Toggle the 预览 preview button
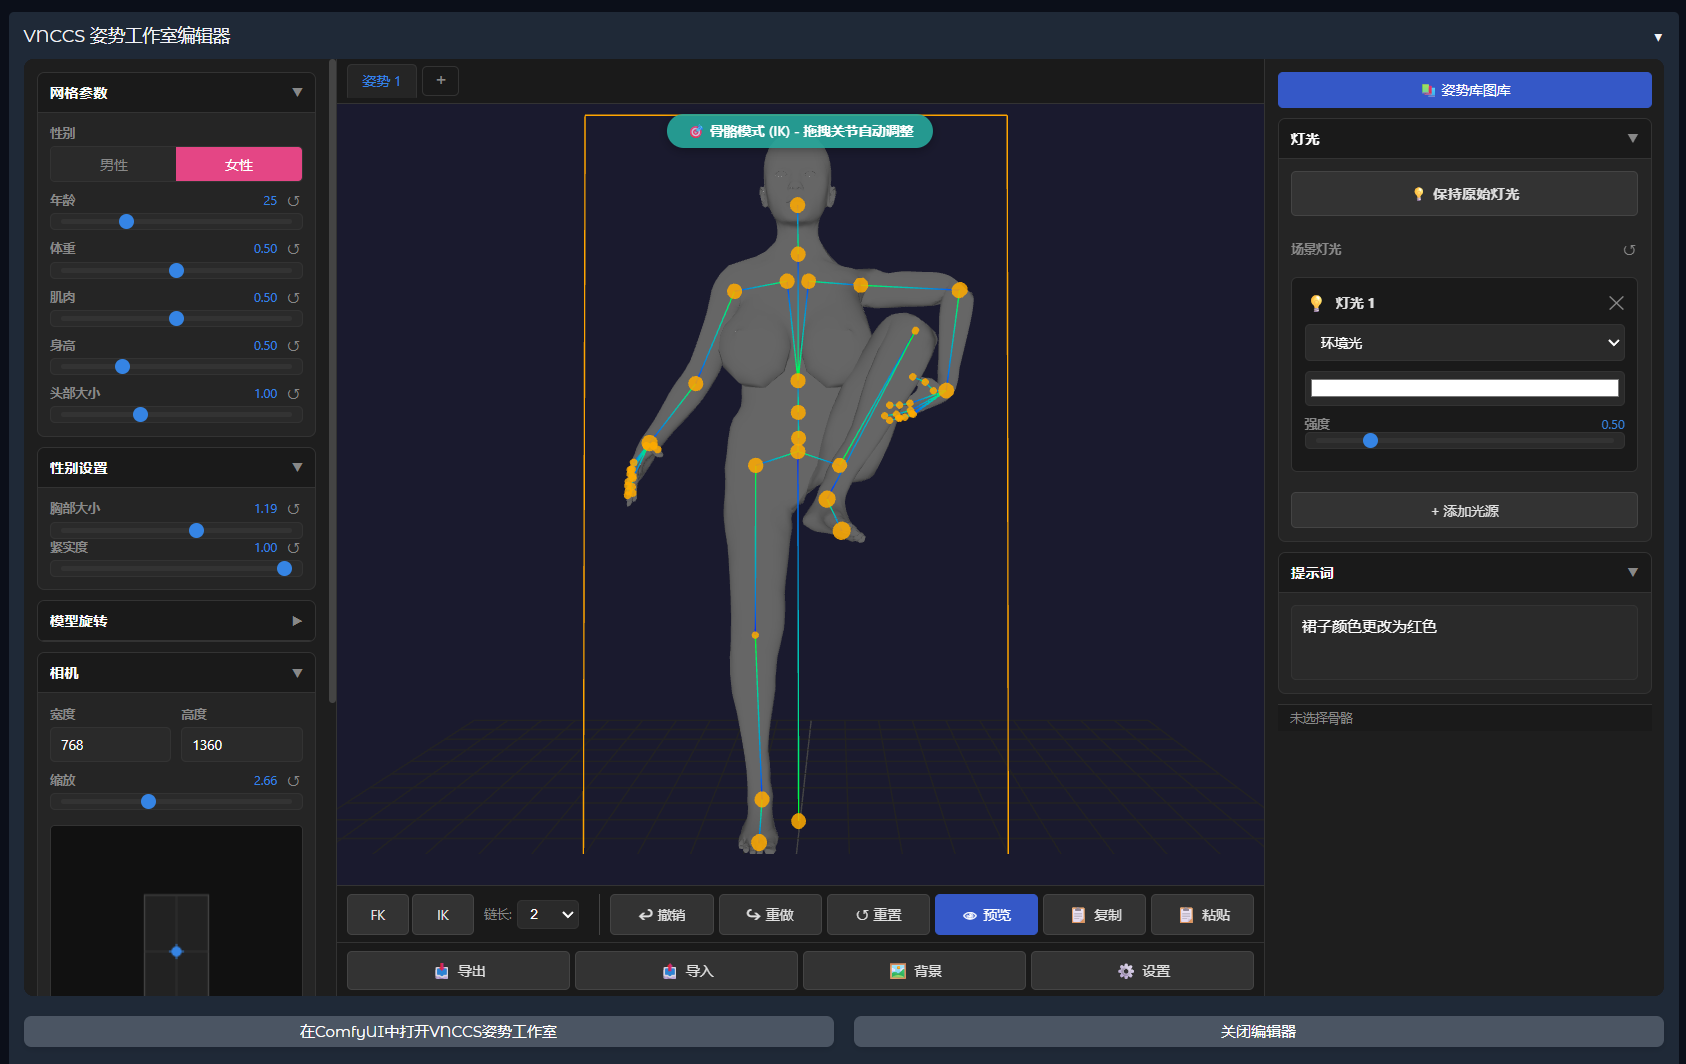 (986, 915)
